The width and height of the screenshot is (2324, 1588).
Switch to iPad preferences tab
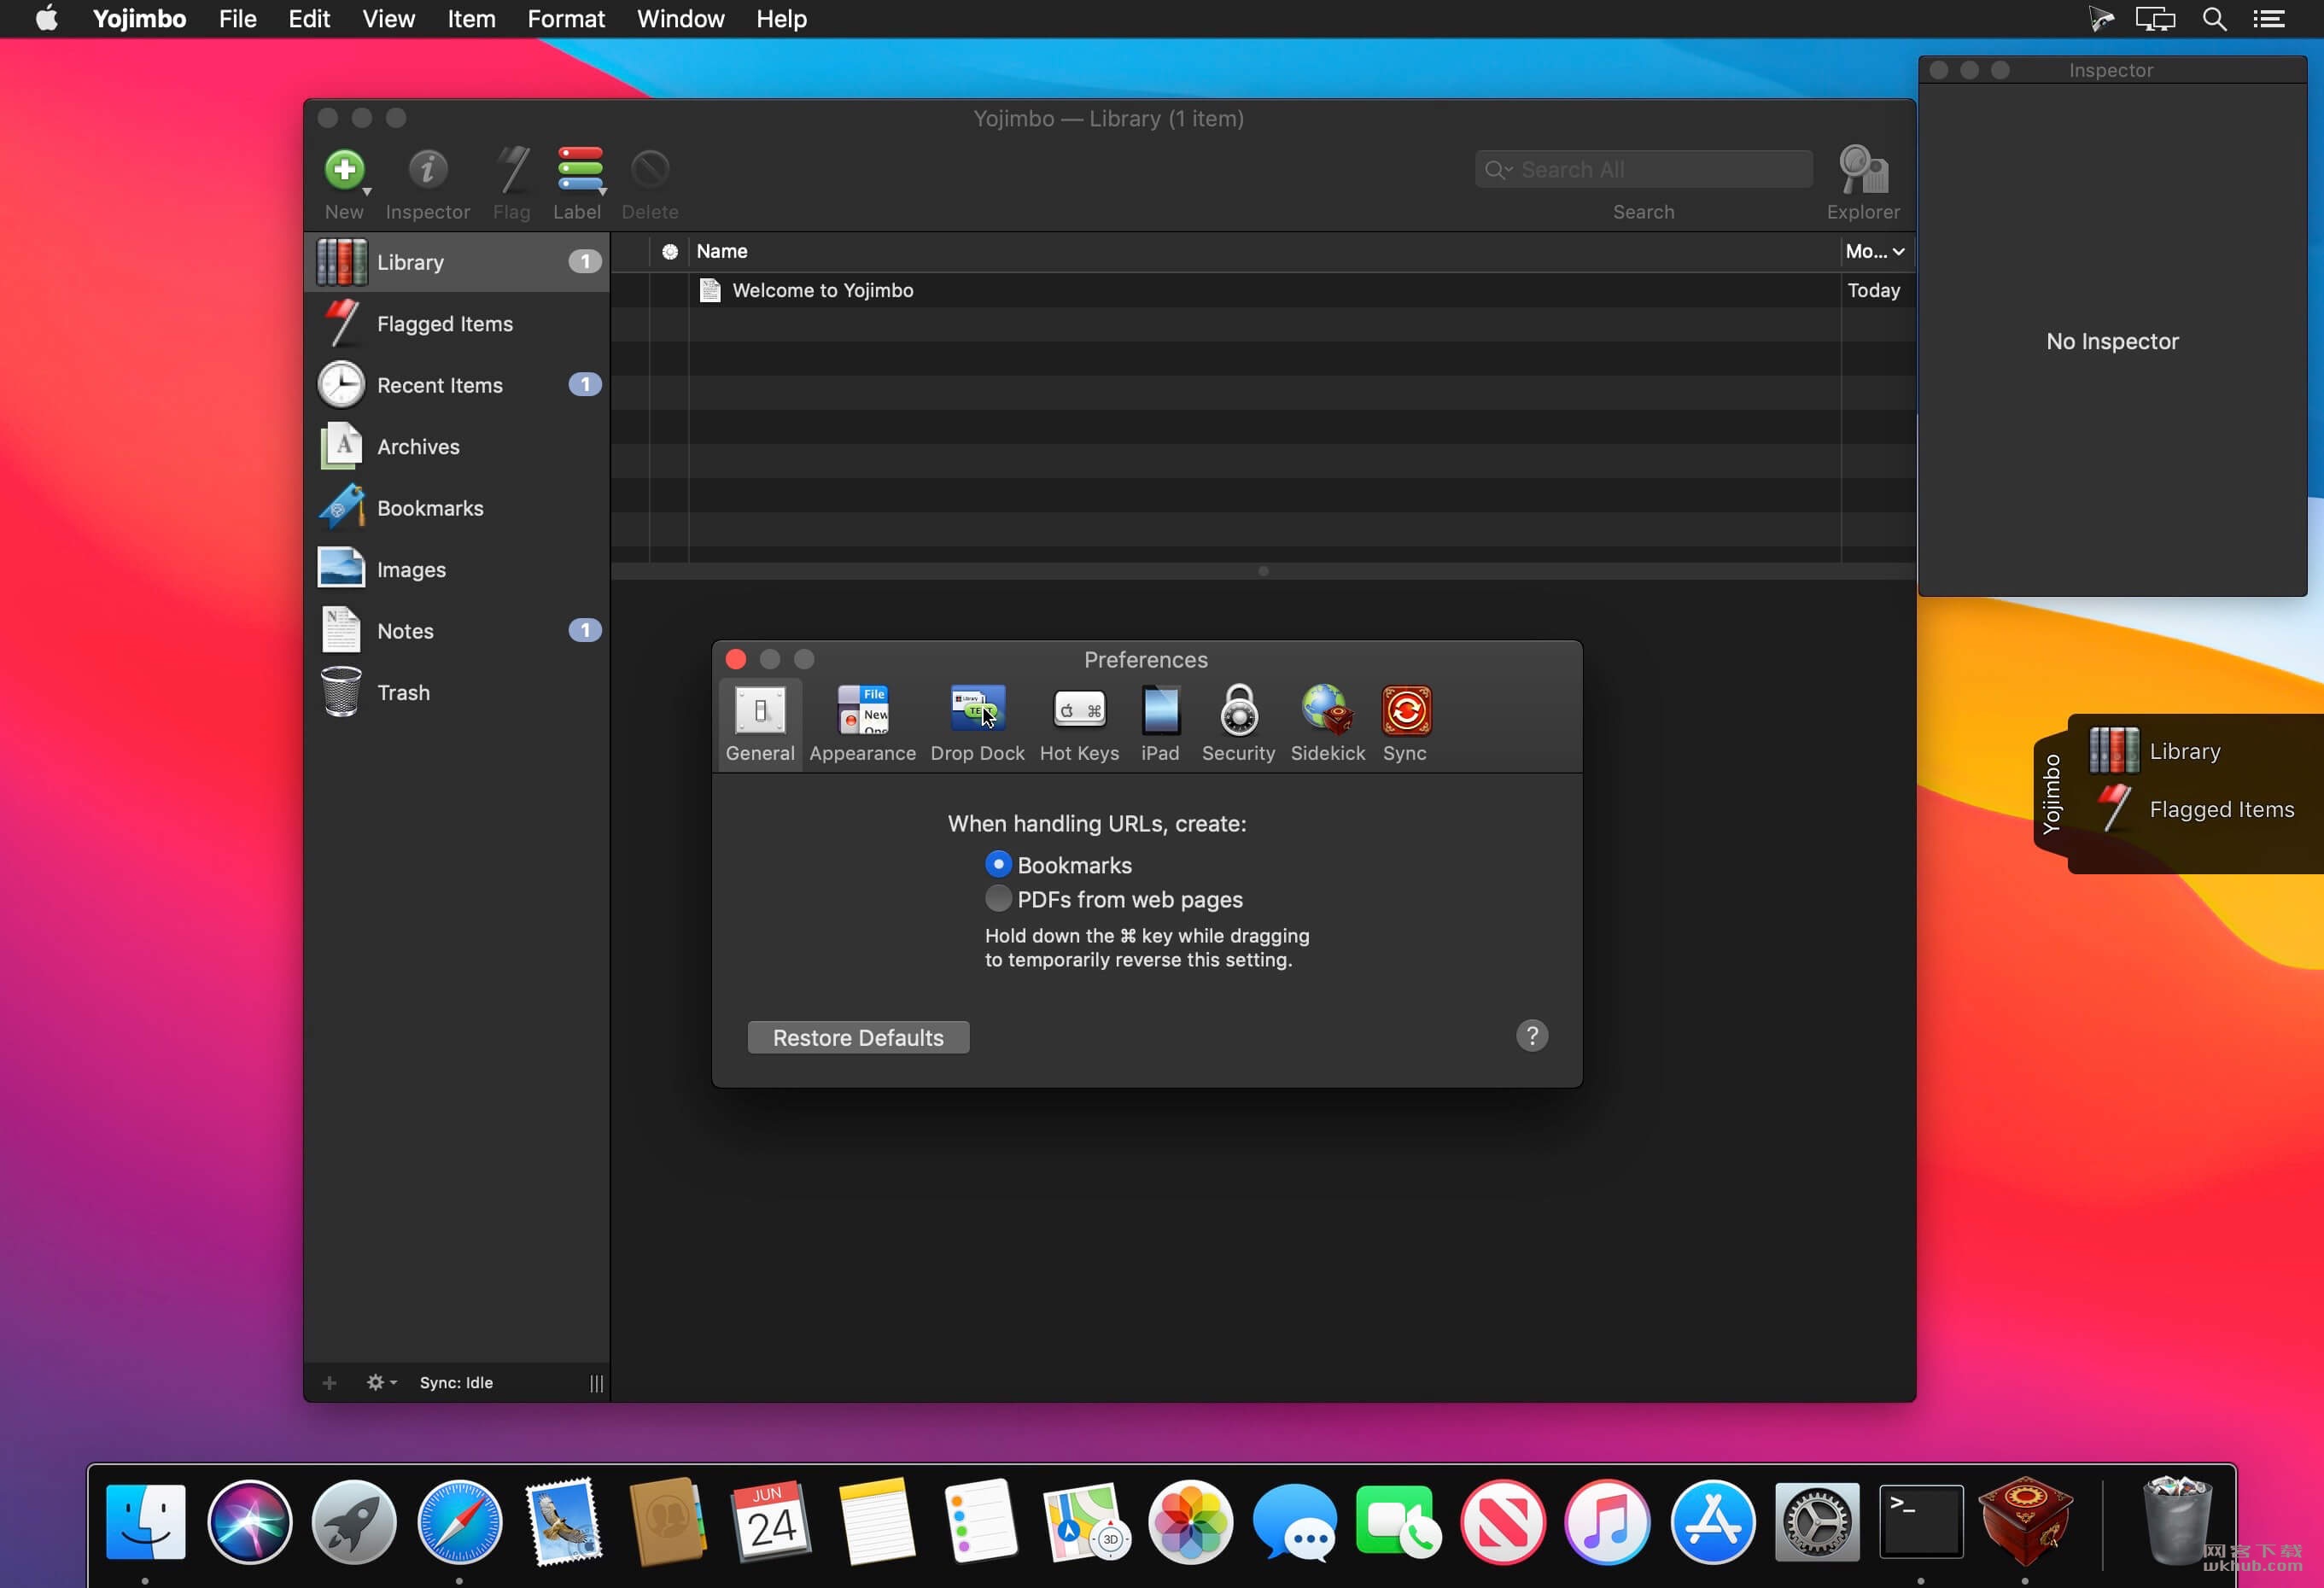point(1160,725)
